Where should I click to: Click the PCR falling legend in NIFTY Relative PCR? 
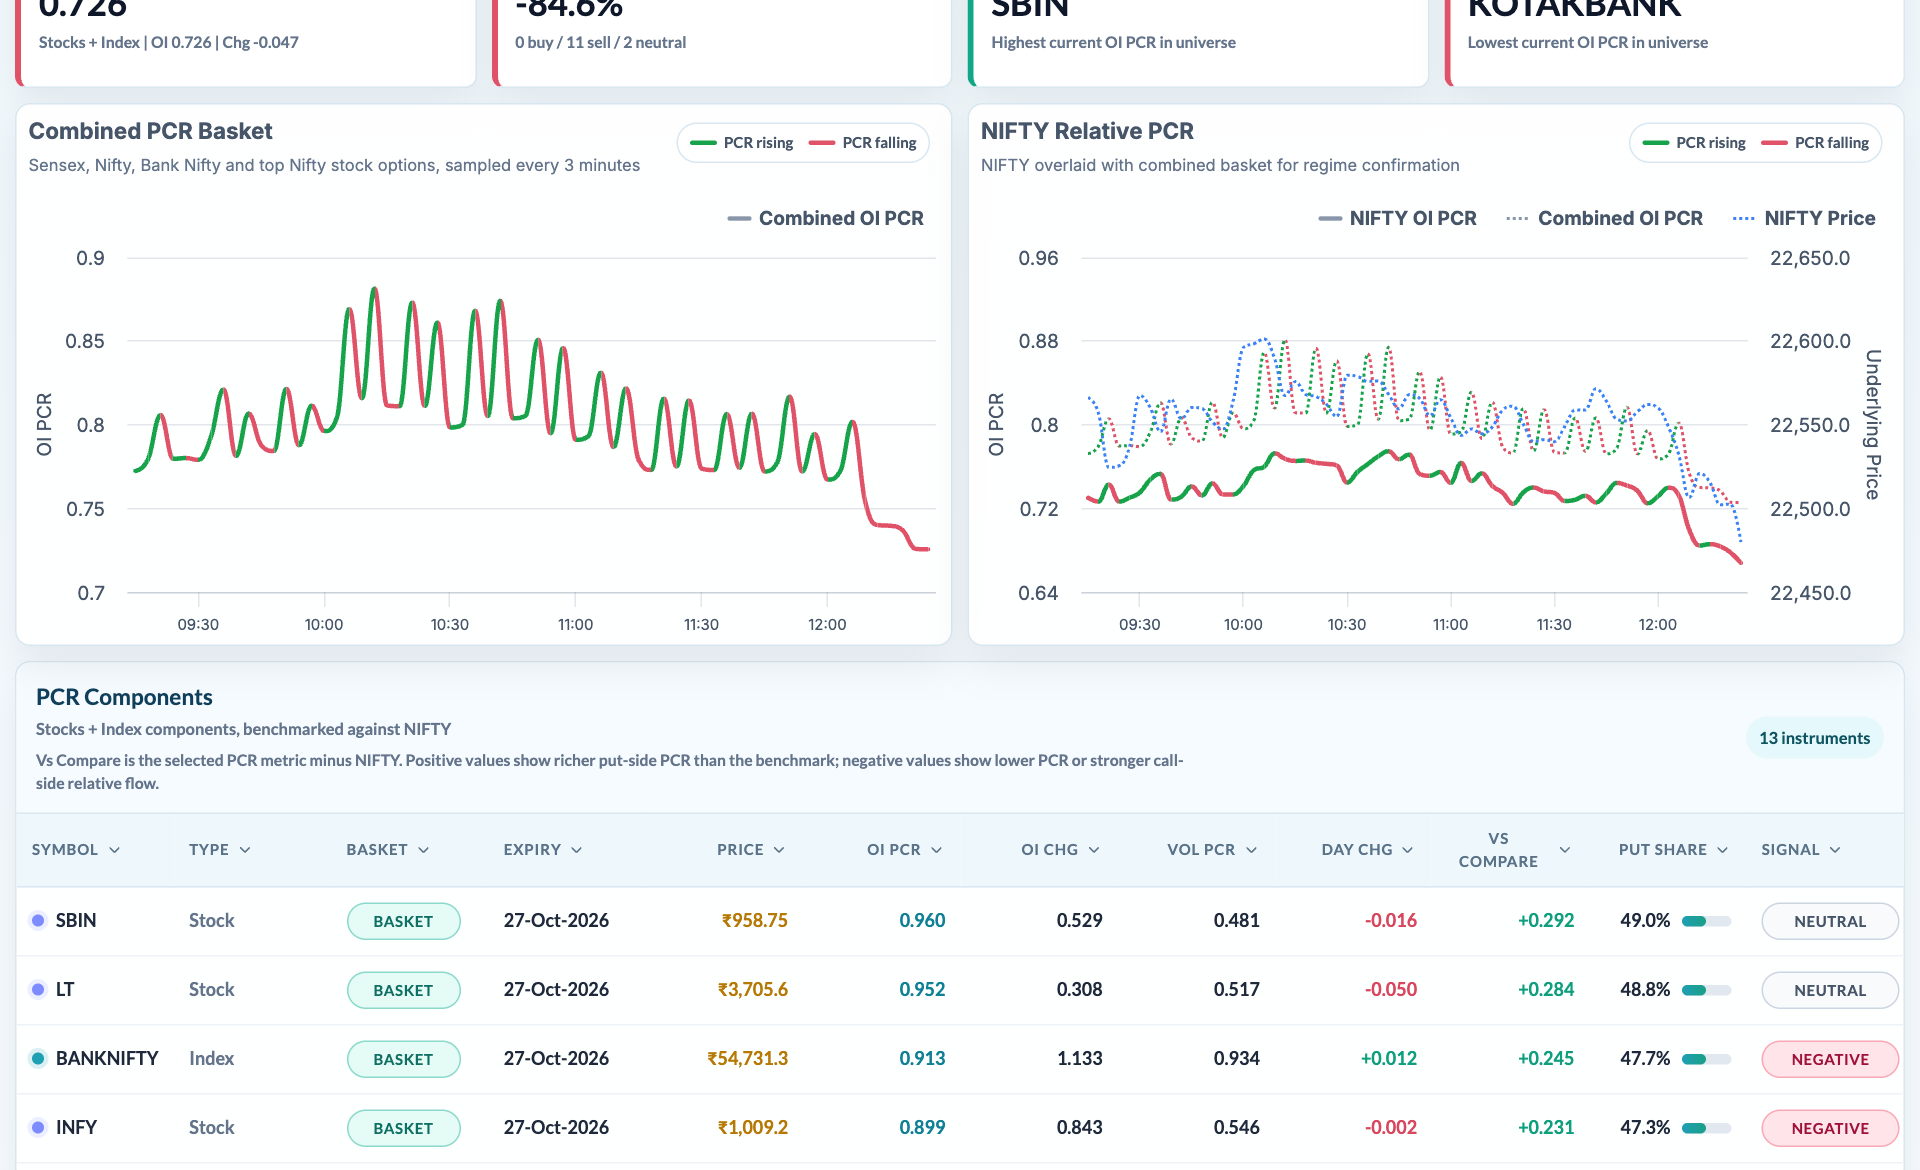1815,143
